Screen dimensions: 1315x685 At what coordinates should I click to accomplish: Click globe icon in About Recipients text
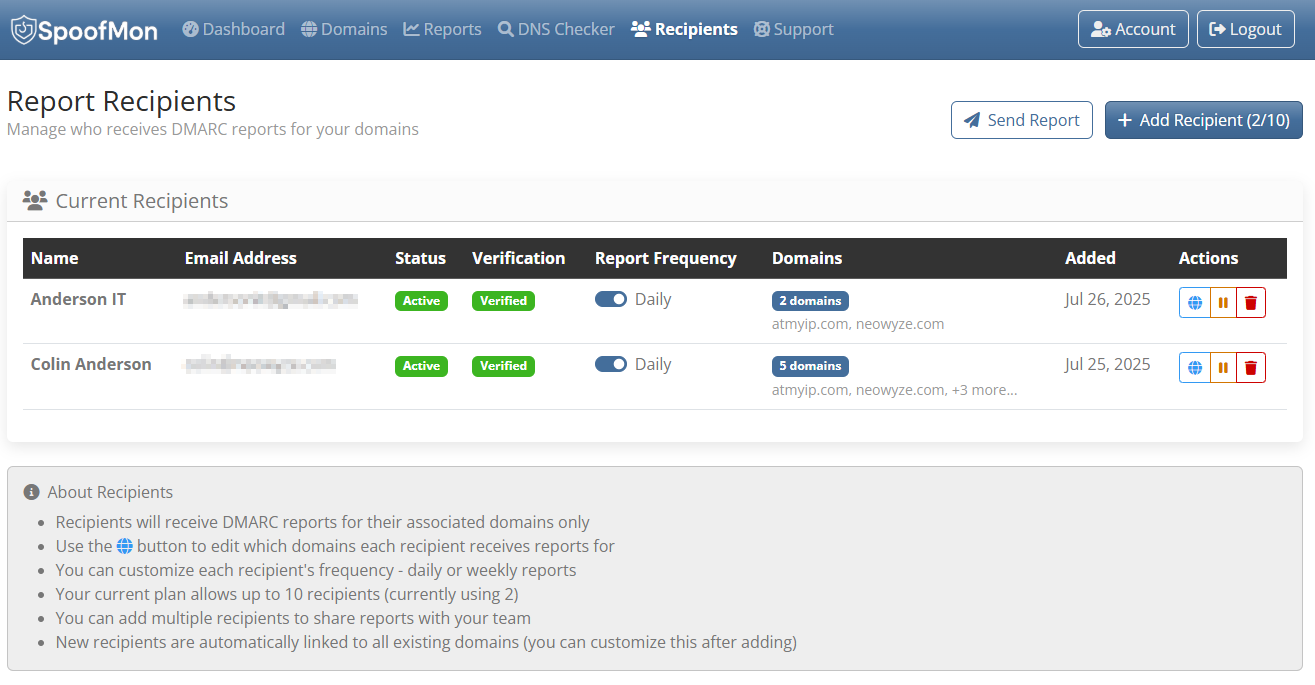point(125,546)
